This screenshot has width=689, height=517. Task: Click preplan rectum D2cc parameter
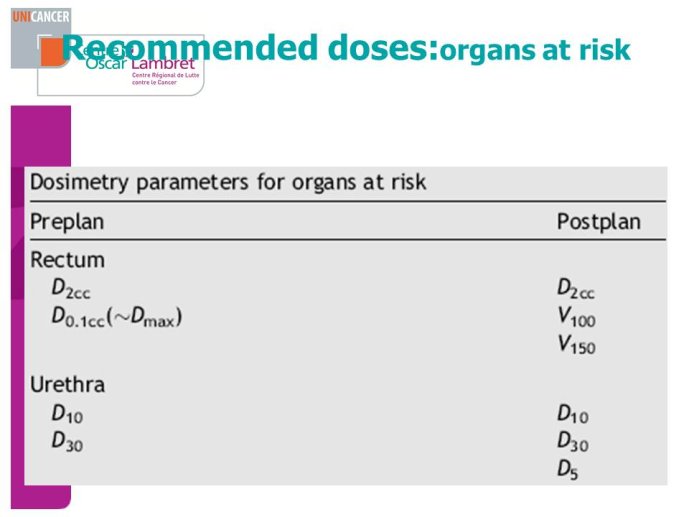coord(71,289)
